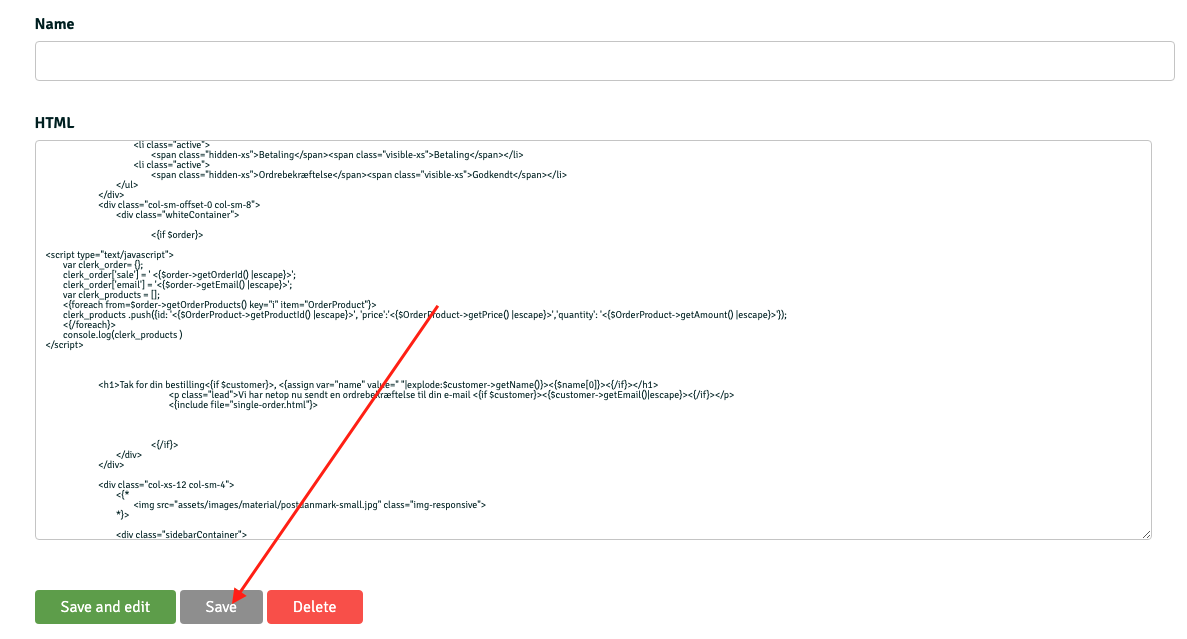Click the Name field label
The height and width of the screenshot is (639, 1187).
click(55, 23)
